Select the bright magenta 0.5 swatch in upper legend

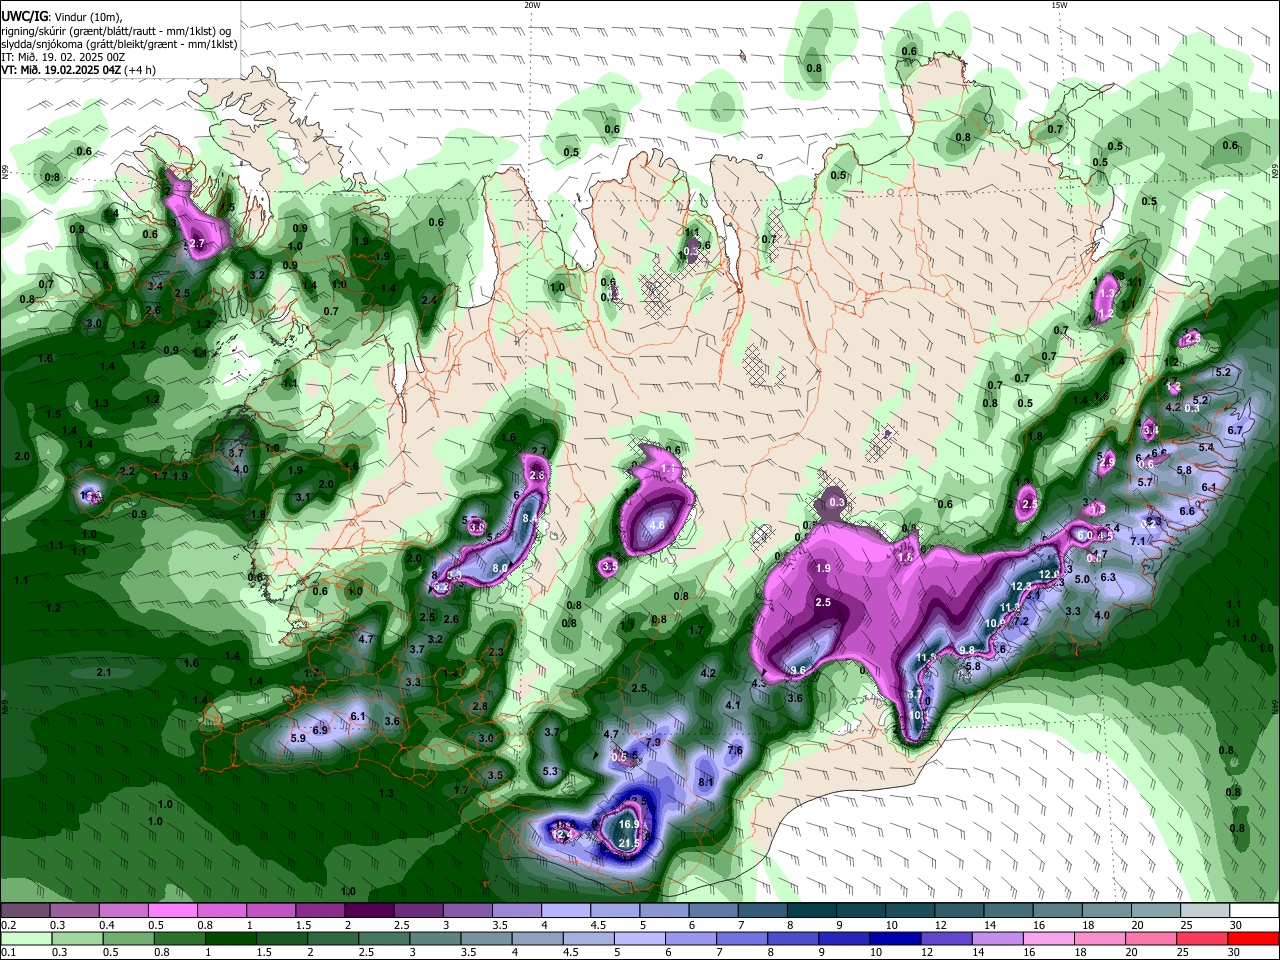coord(172,911)
